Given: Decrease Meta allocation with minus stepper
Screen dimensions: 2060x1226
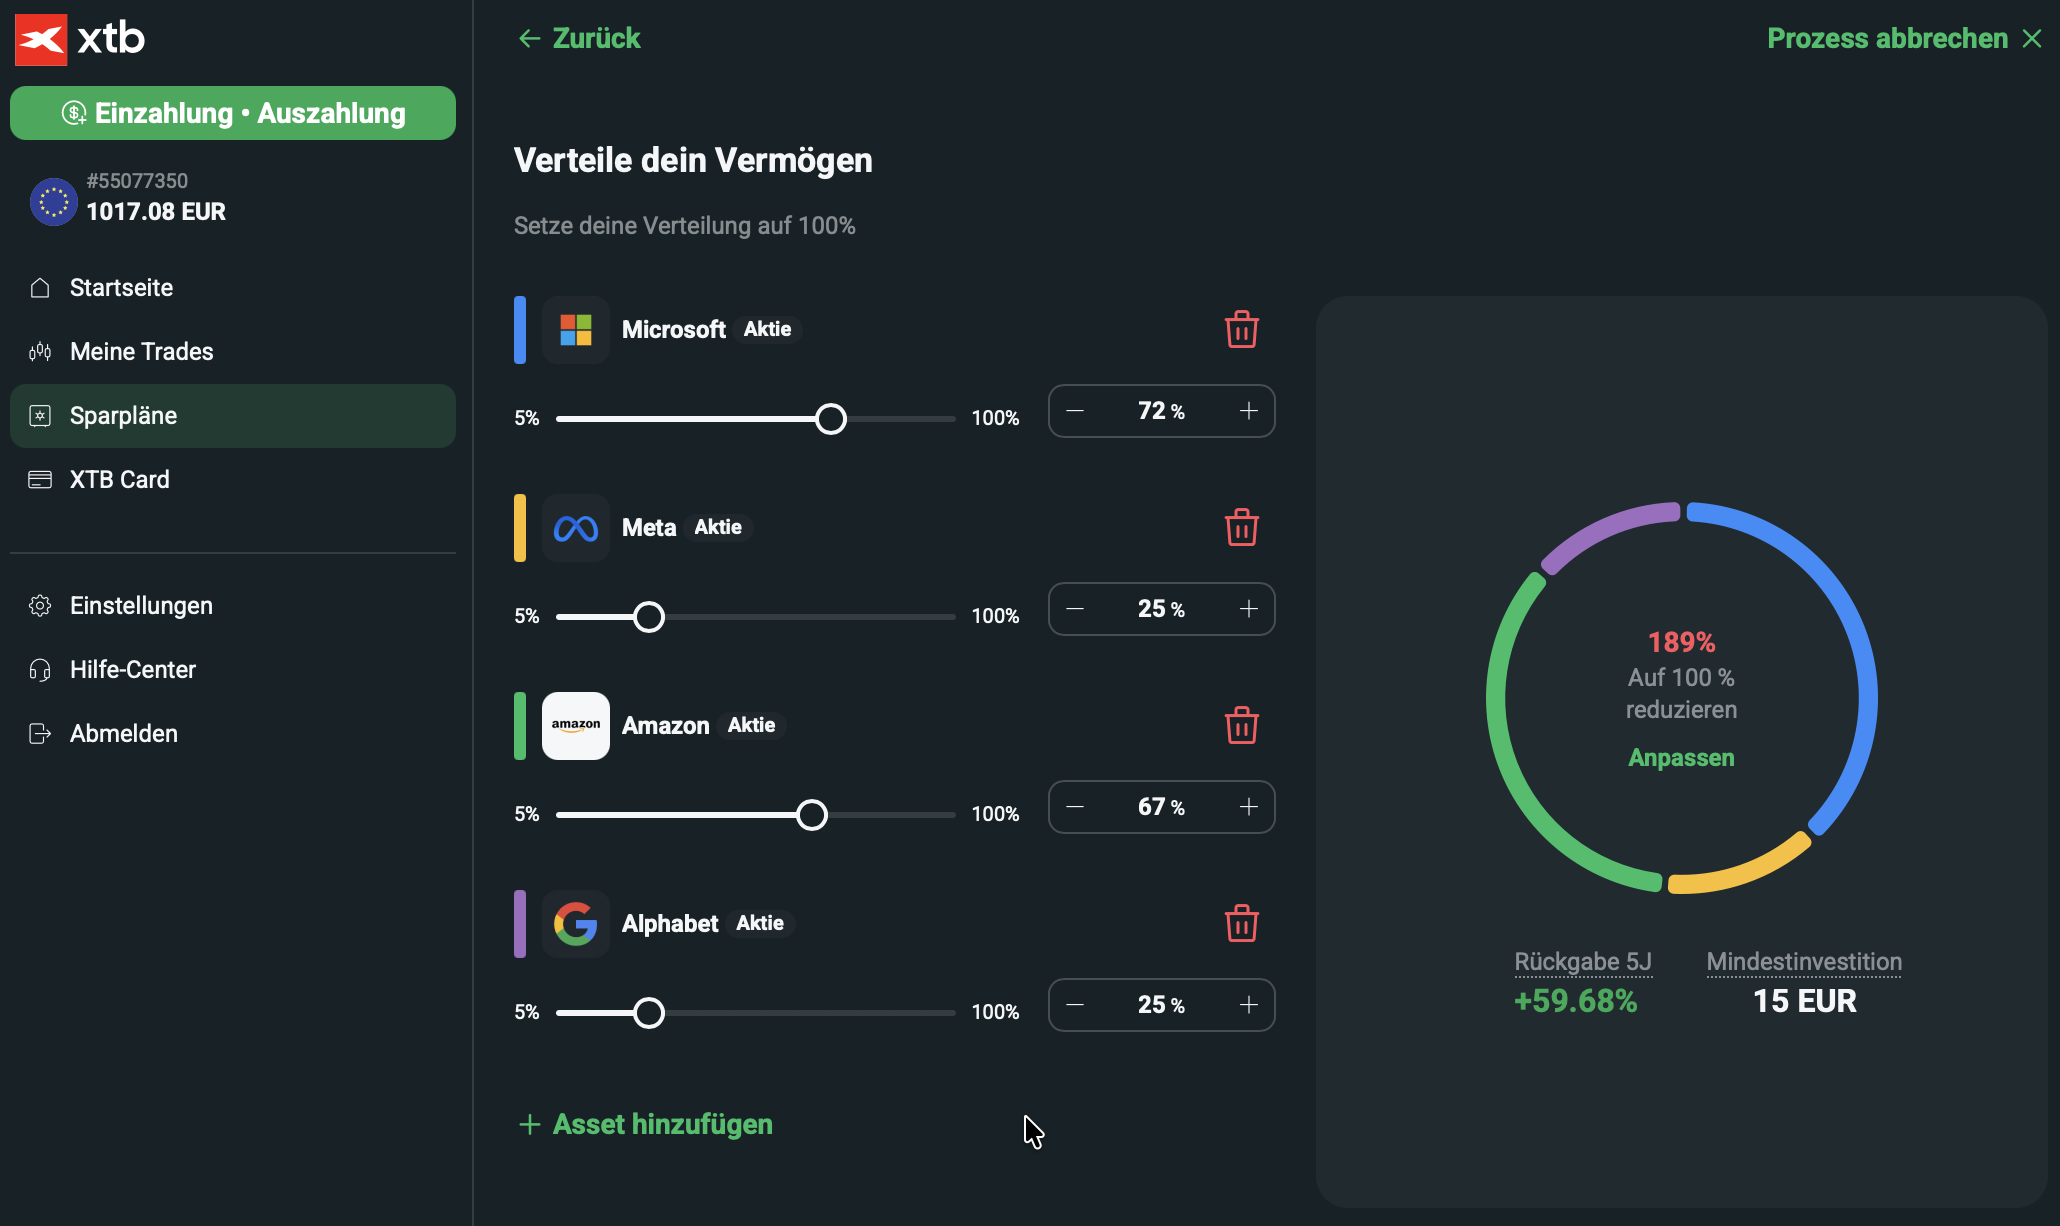Looking at the screenshot, I should click(x=1075, y=609).
